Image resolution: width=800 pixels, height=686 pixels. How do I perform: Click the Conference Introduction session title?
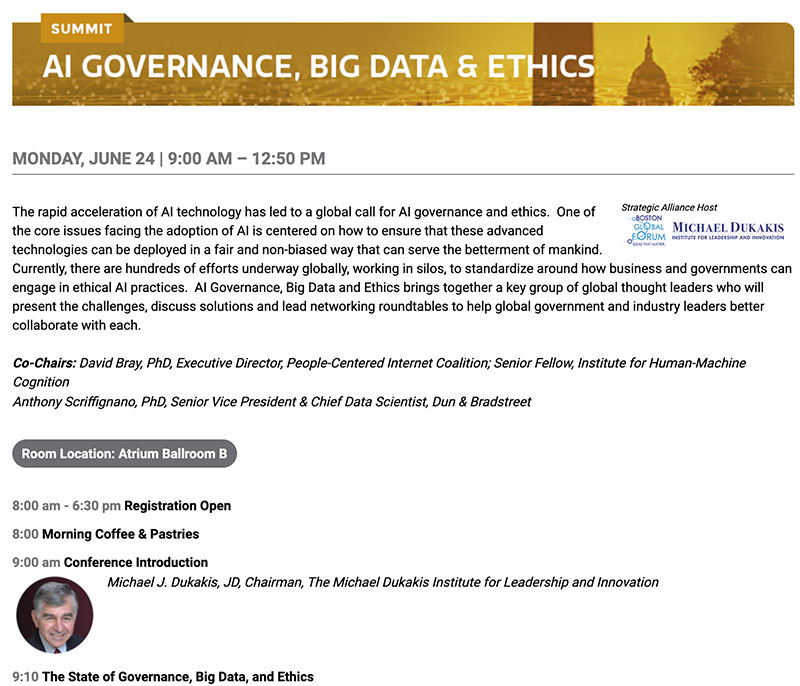coord(136,563)
